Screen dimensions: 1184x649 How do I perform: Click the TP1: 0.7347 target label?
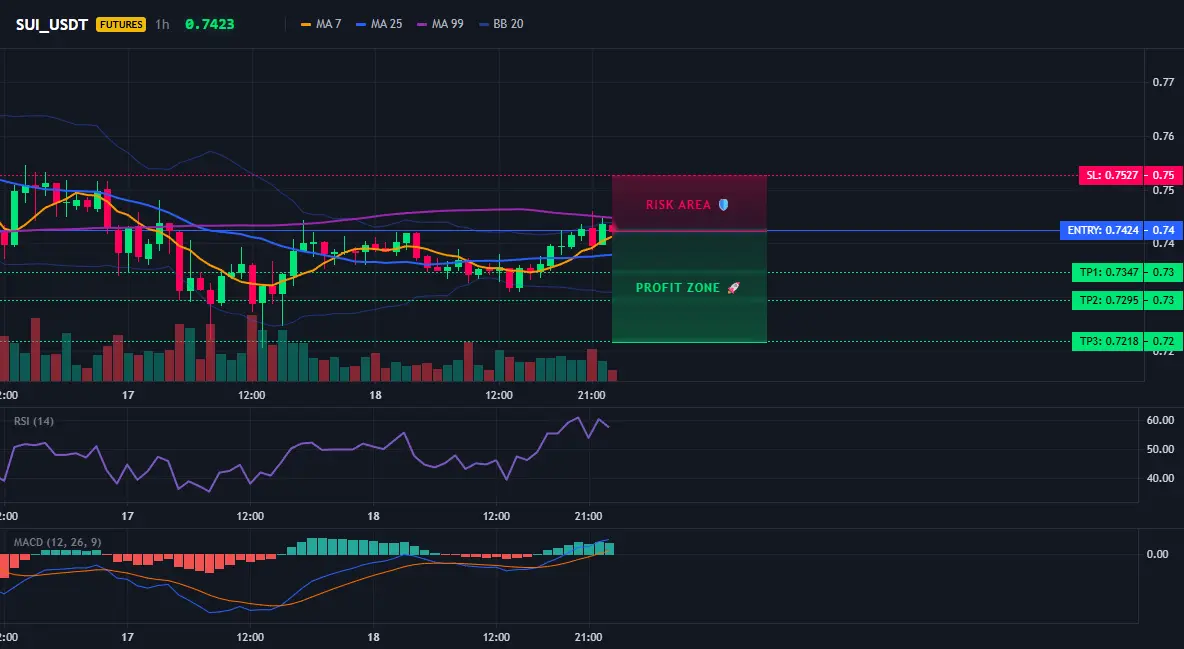1108,272
